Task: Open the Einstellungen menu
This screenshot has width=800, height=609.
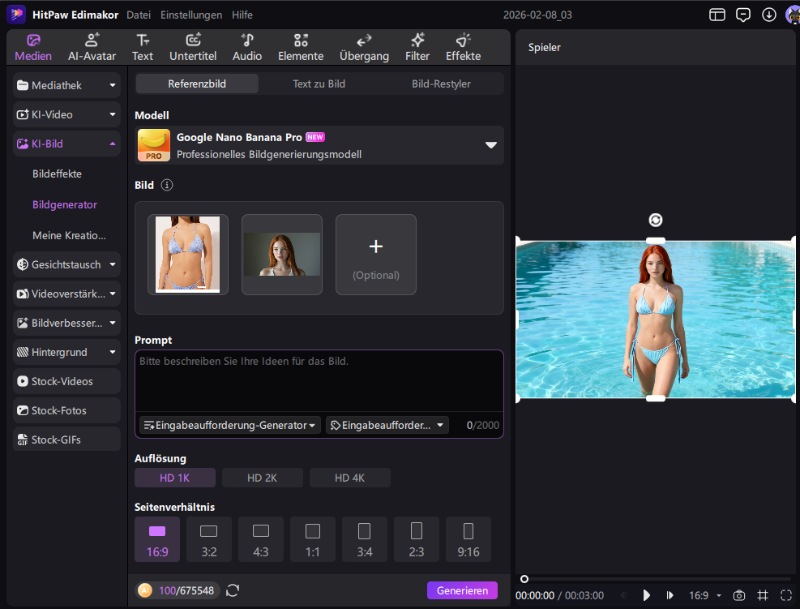Action: point(190,15)
